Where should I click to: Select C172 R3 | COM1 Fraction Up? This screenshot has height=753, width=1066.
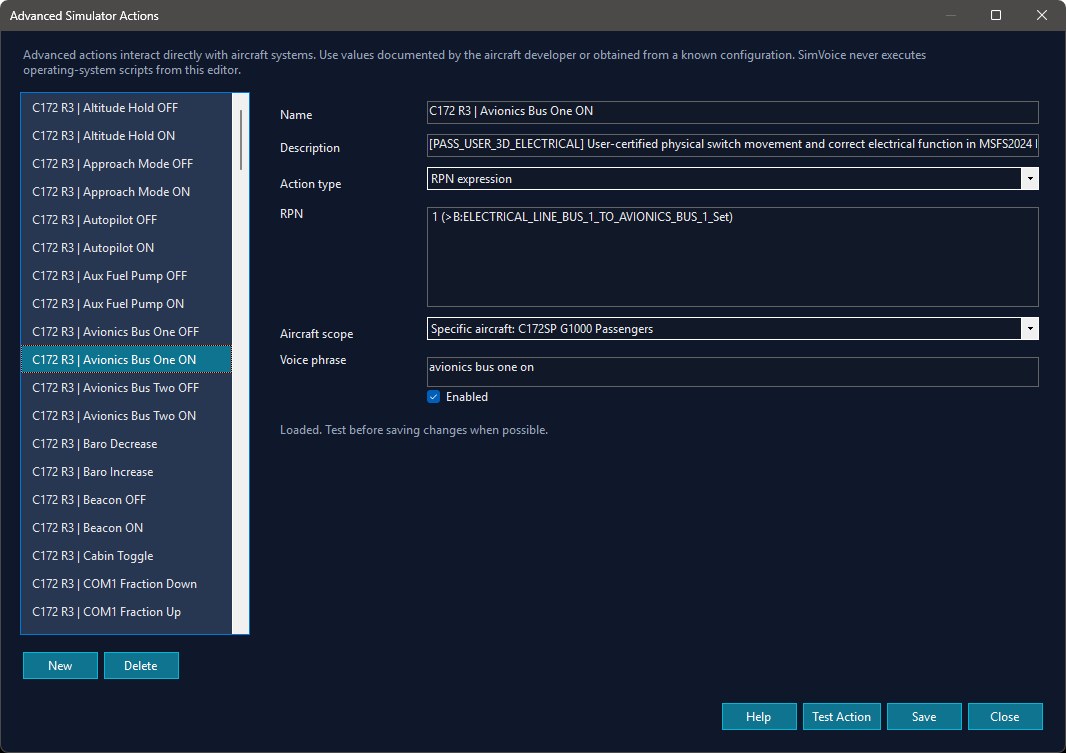126,612
